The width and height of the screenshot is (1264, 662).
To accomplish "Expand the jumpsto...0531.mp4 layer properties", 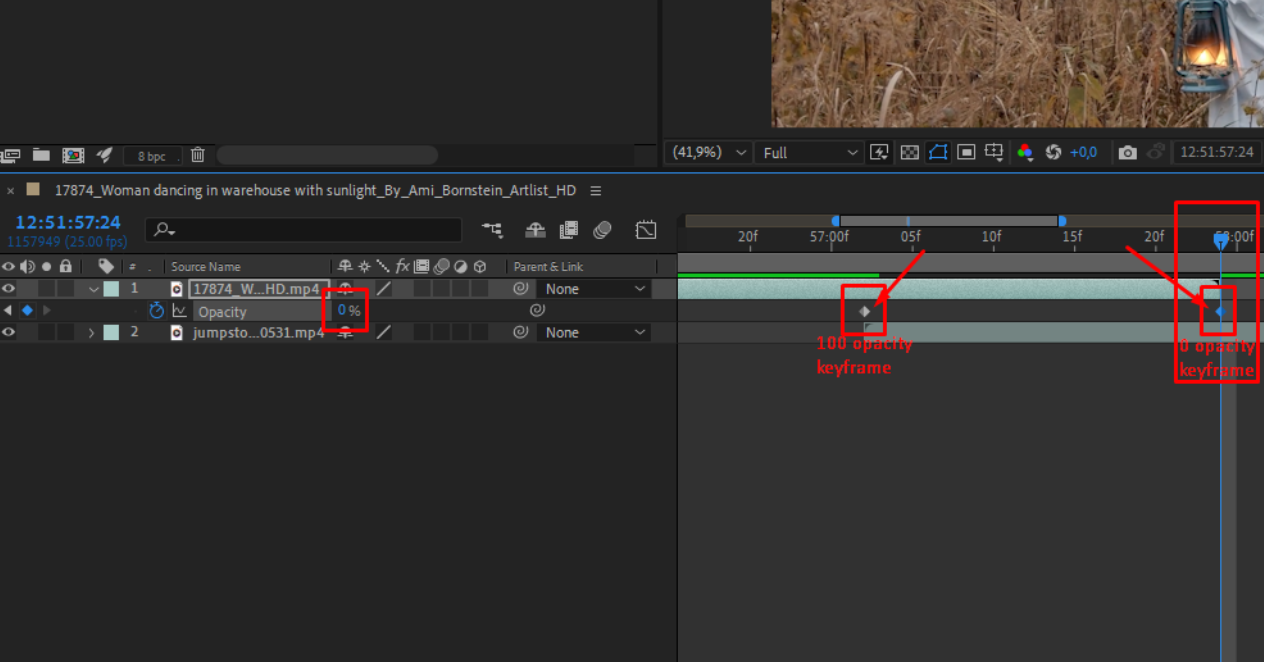I will pos(91,332).
